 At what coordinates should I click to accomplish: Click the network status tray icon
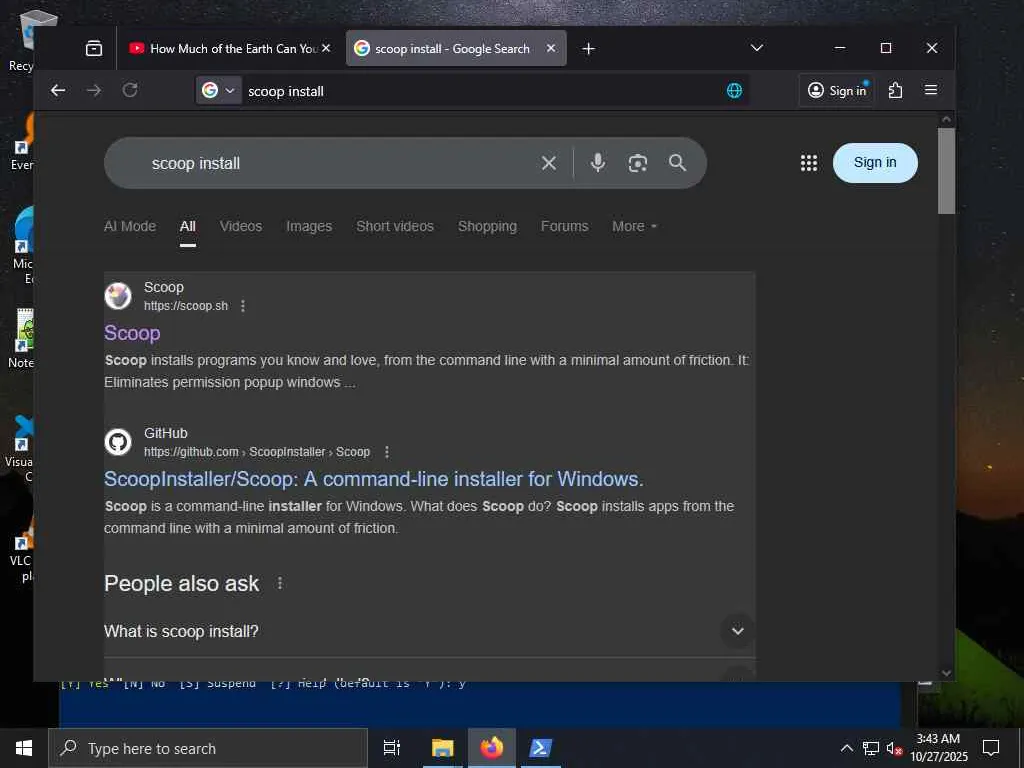coord(871,748)
